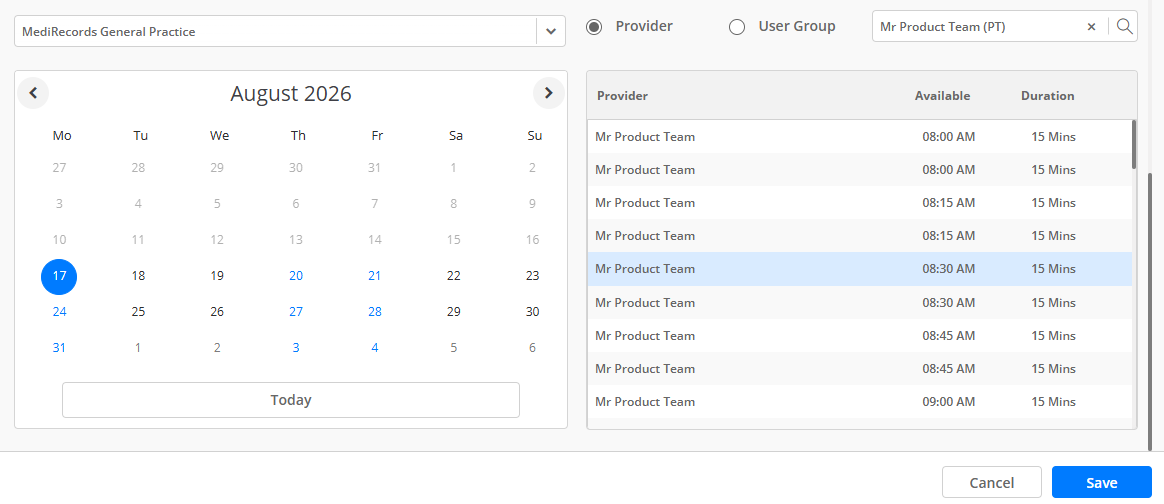Click the Provider column header
This screenshot has height=504, width=1164.
coord(622,96)
